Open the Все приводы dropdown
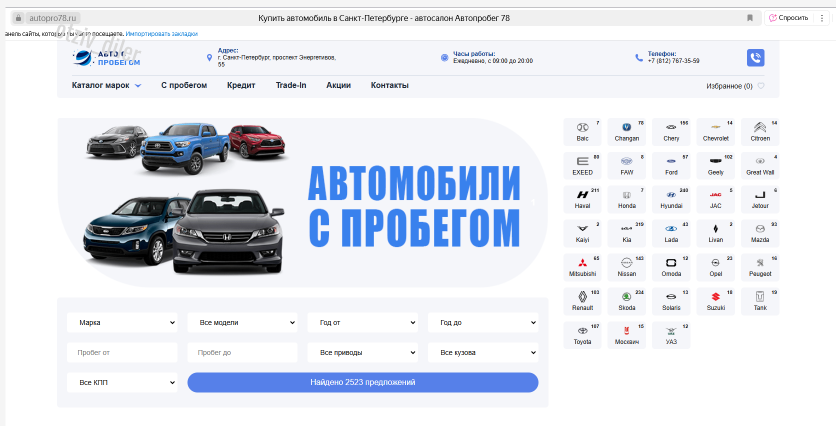Screen dimensions: 836x426 click(x=363, y=352)
